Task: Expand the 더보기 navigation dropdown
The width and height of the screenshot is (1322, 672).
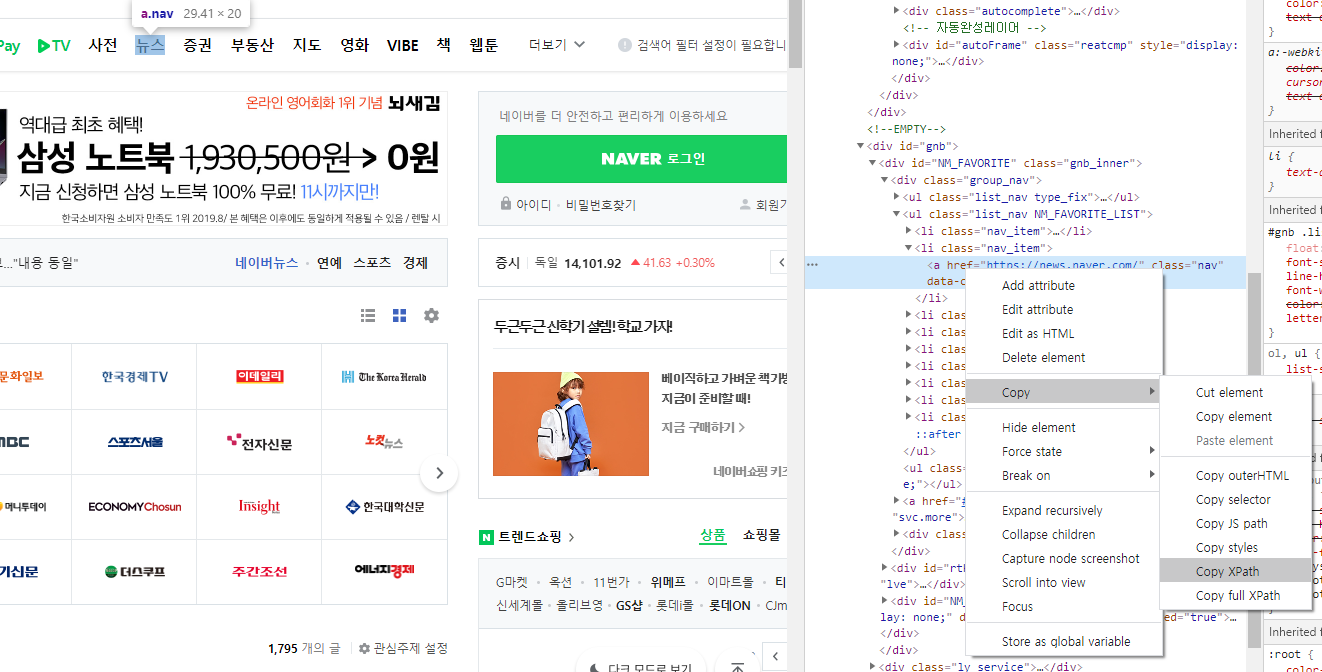Action: coord(557,45)
